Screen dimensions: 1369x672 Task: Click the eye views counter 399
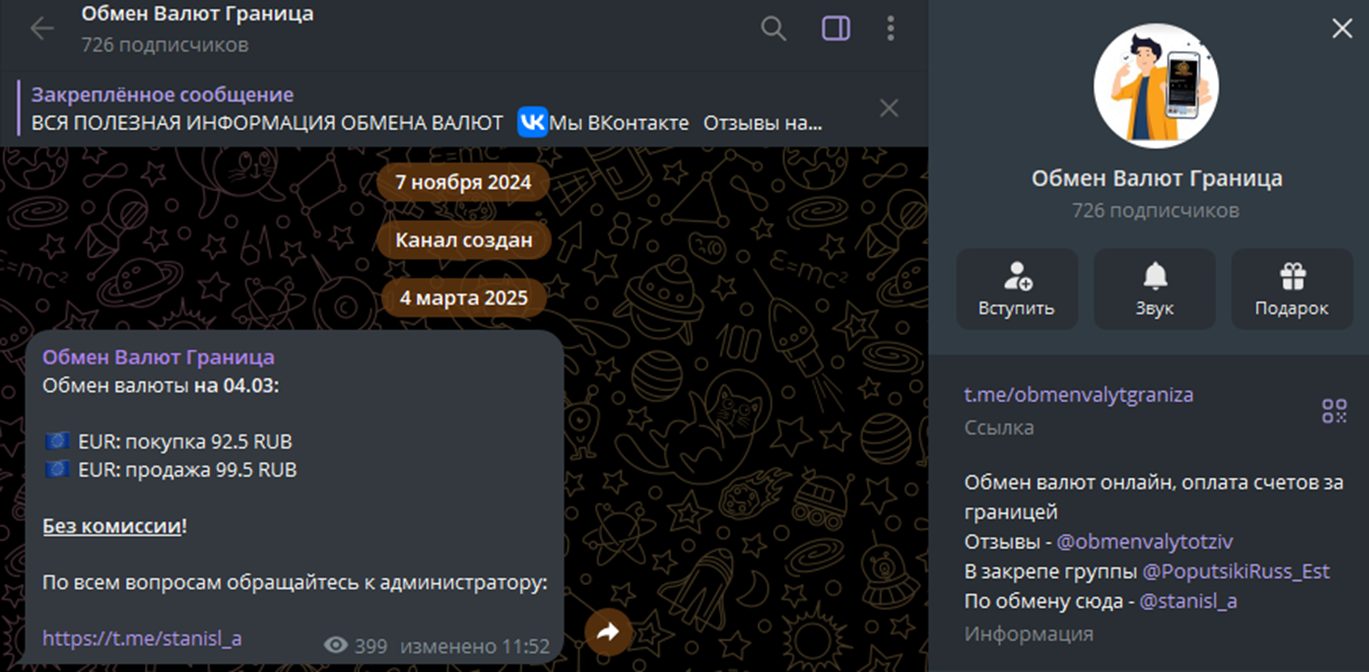tap(356, 646)
